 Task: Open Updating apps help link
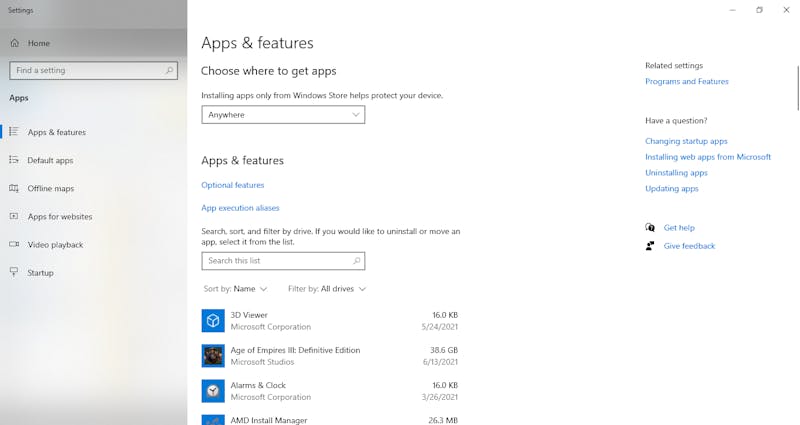pos(672,189)
